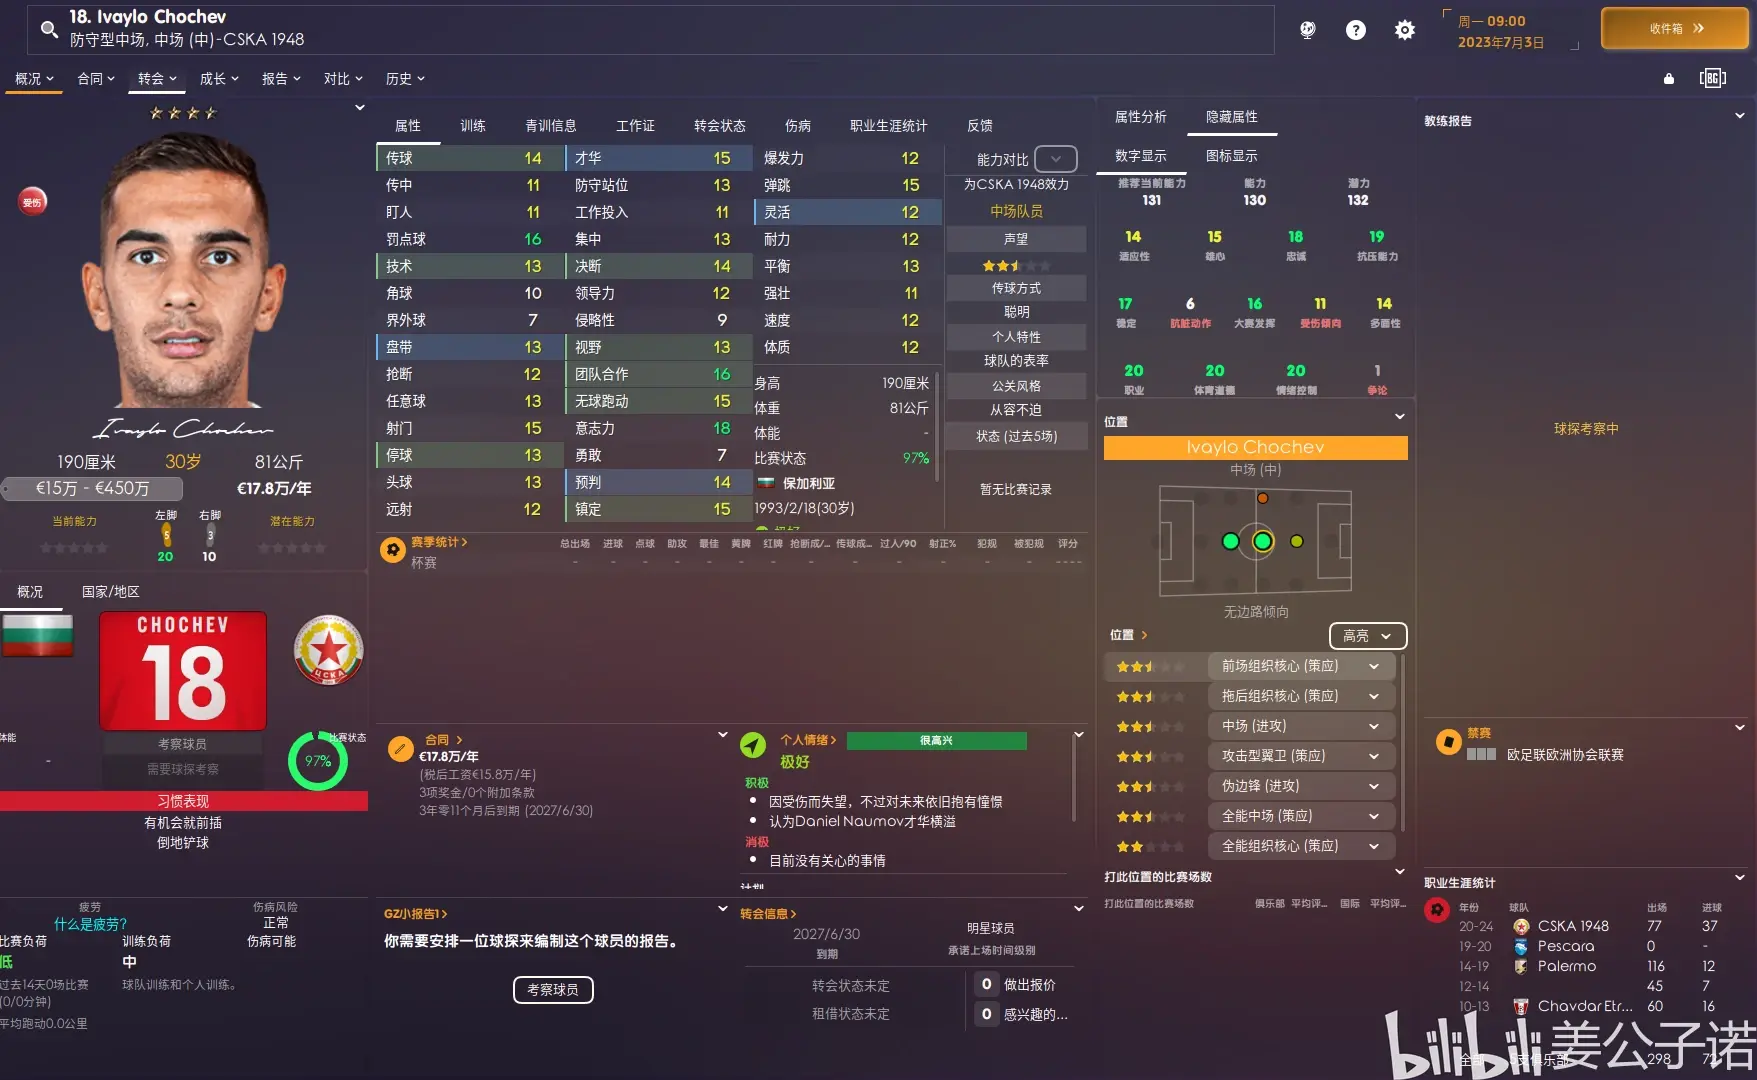Click the green personal mood icon
Image resolution: width=1757 pixels, height=1080 pixels.
(x=753, y=745)
